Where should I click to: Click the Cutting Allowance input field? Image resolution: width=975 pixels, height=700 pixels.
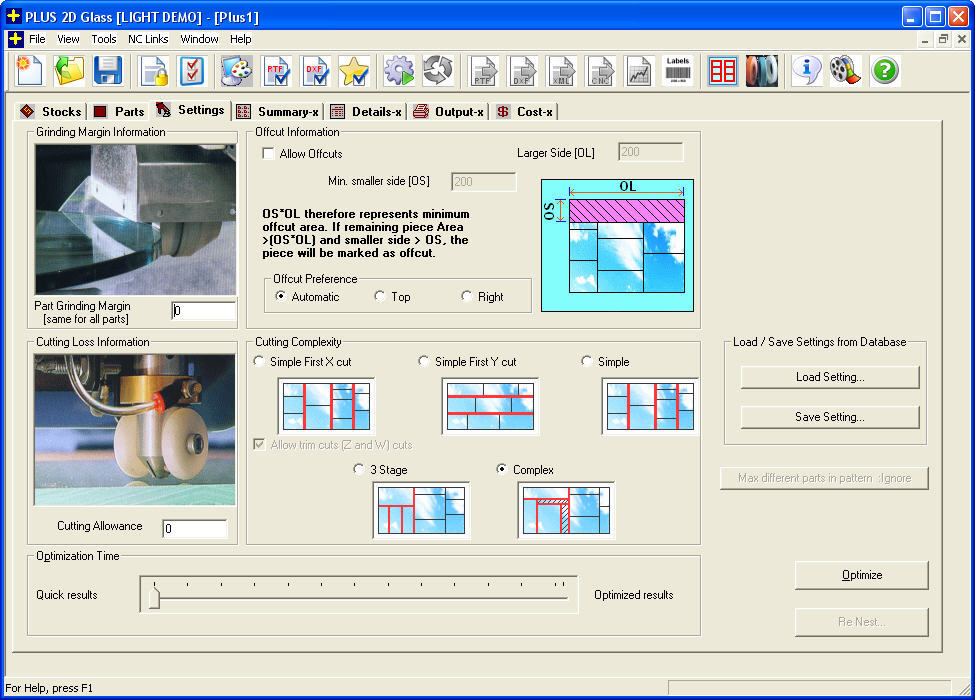pyautogui.click(x=195, y=528)
